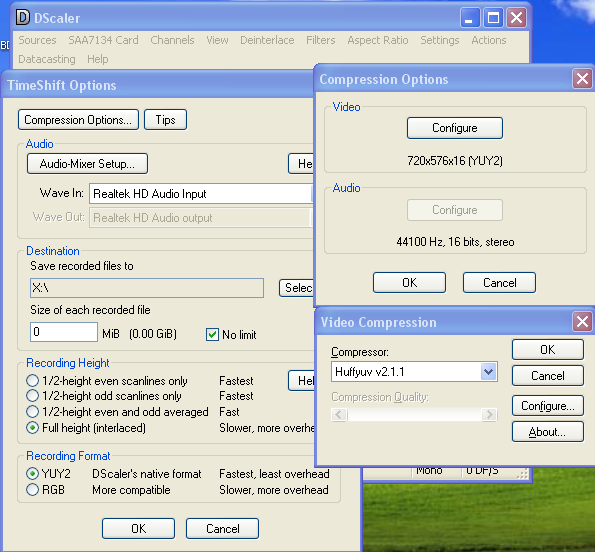Click the 44100 Hz, 16 bits, stereo text
This screenshot has height=552, width=595.
pyautogui.click(x=455, y=242)
